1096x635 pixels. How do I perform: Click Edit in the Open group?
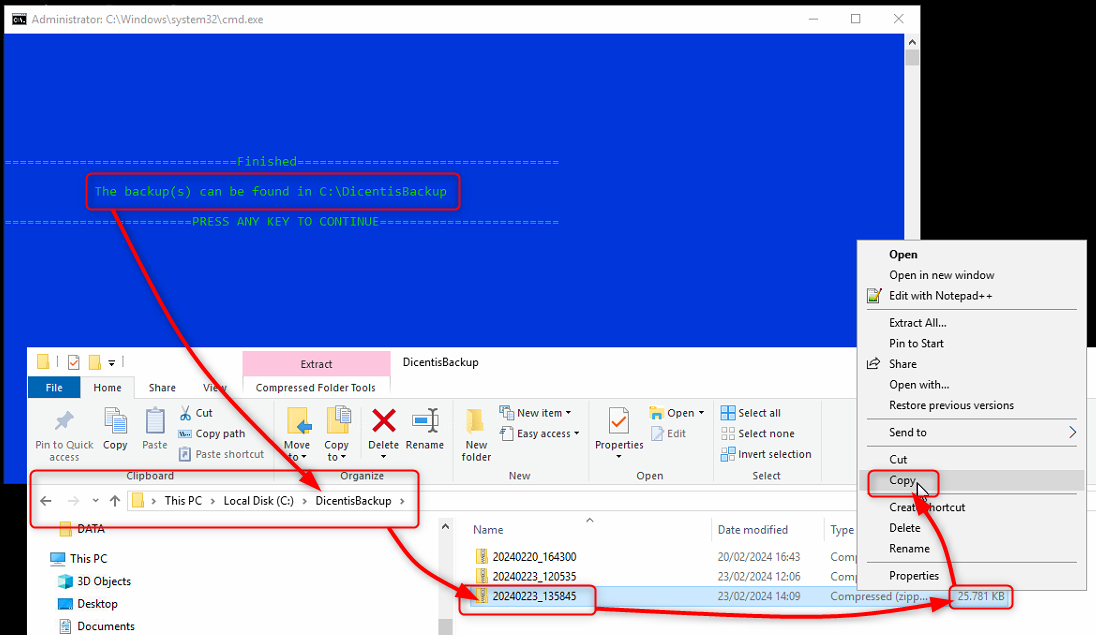(x=668, y=434)
